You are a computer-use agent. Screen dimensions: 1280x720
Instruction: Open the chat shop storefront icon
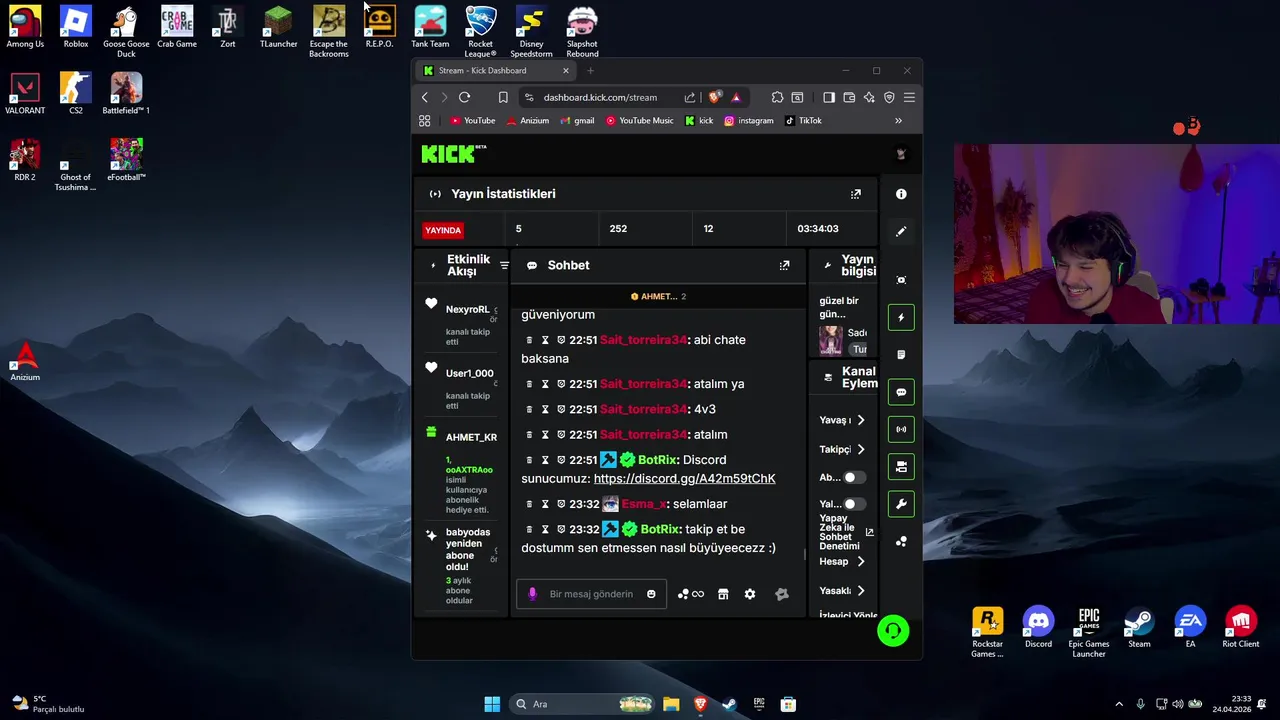coord(723,594)
